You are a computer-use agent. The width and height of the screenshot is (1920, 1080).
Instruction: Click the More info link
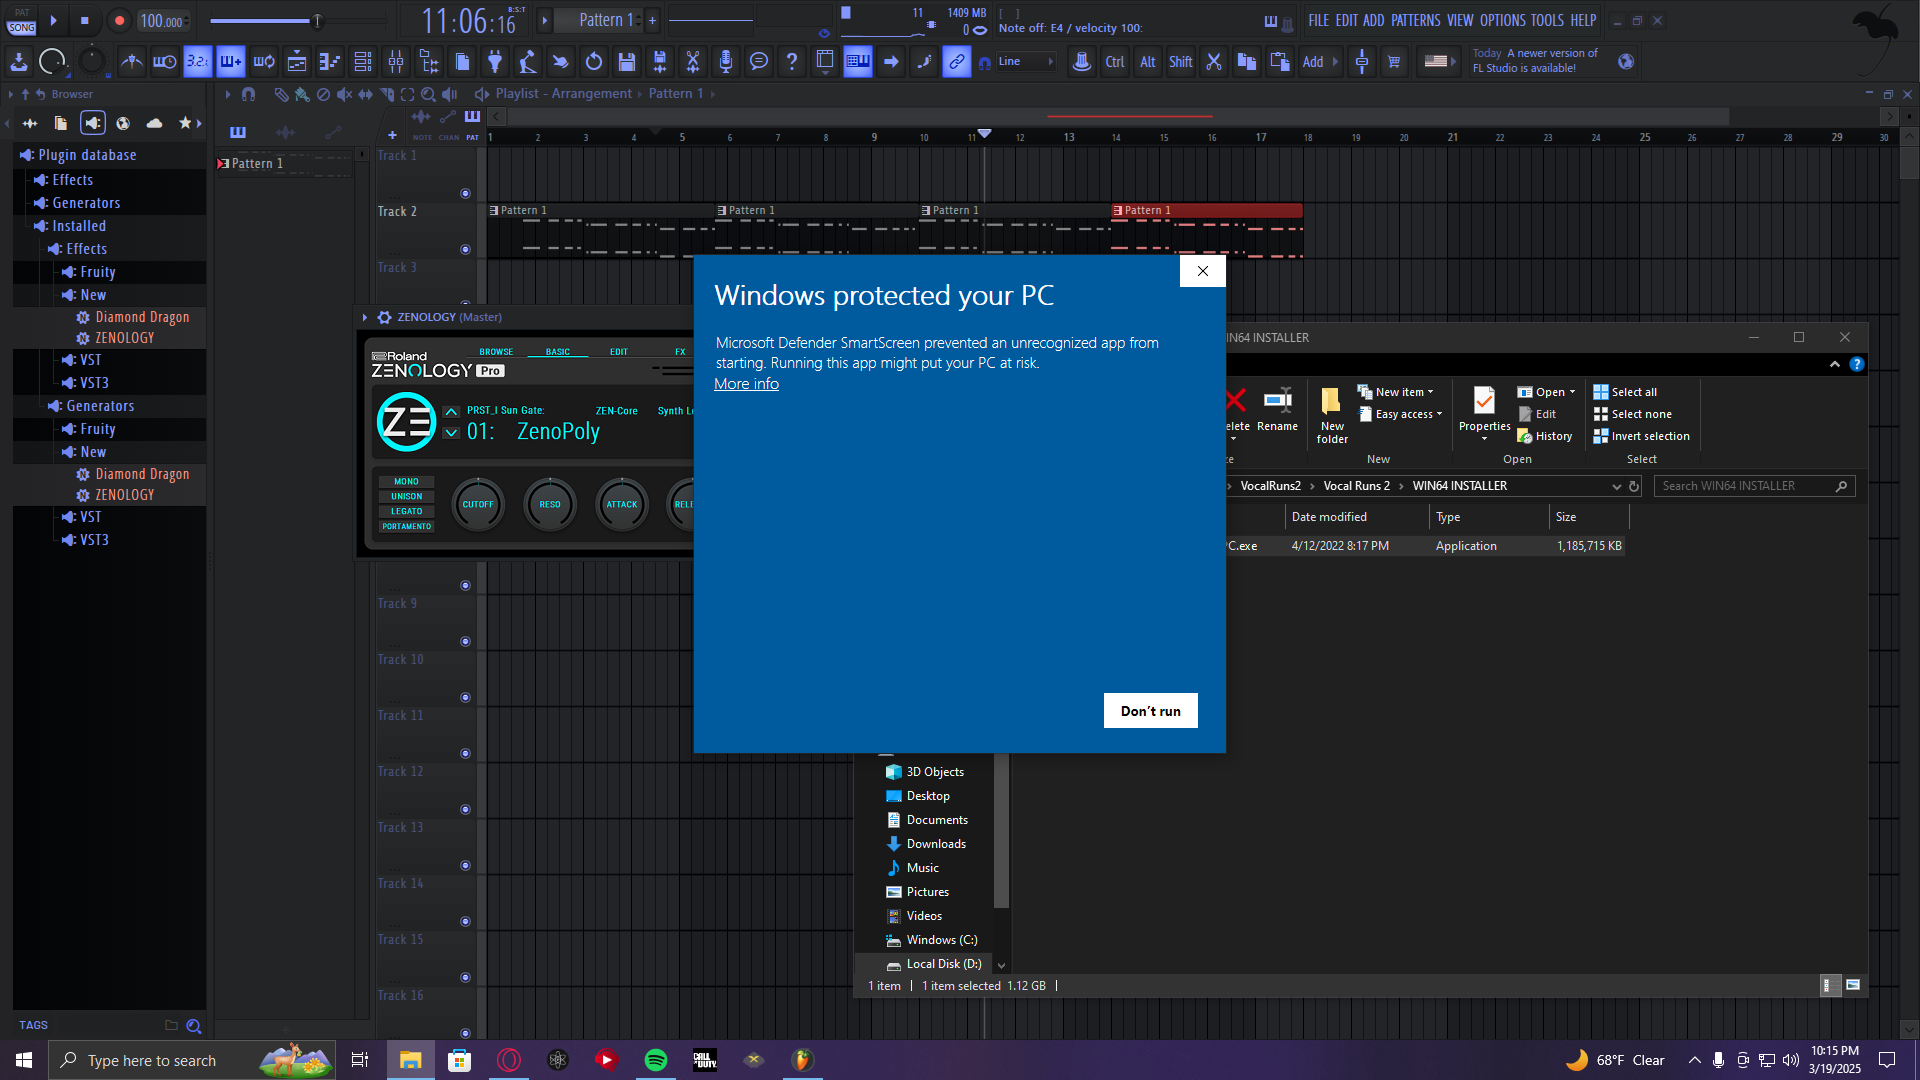[x=746, y=384]
